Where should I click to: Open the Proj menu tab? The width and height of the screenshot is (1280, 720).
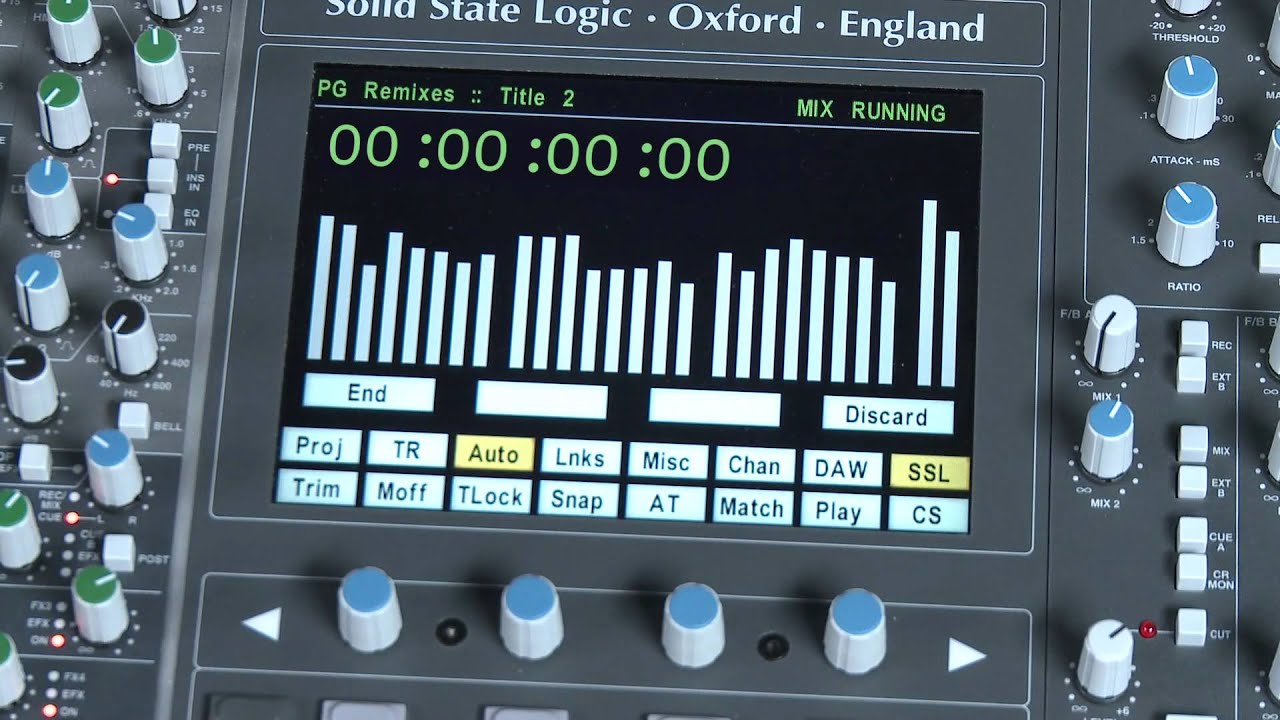coord(320,447)
